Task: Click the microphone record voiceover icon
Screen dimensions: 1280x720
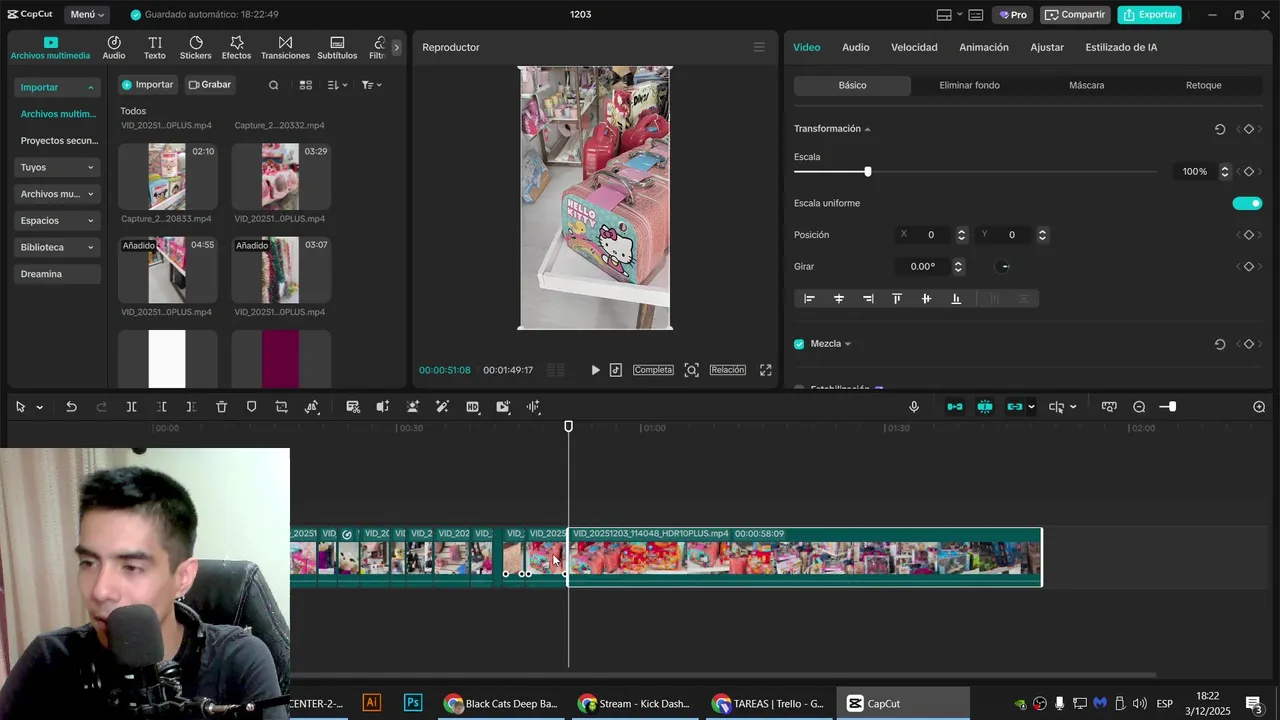Action: pos(914,407)
